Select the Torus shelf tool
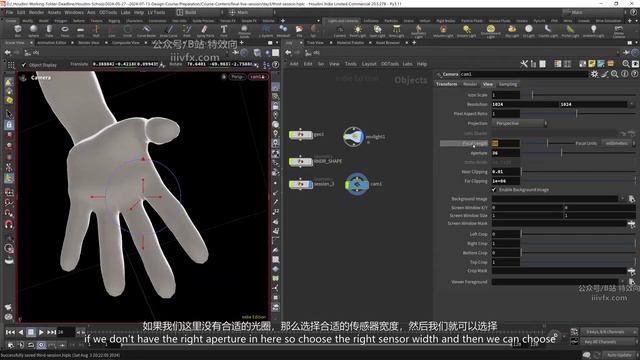This screenshot has height=360, width=640. pos(65,30)
